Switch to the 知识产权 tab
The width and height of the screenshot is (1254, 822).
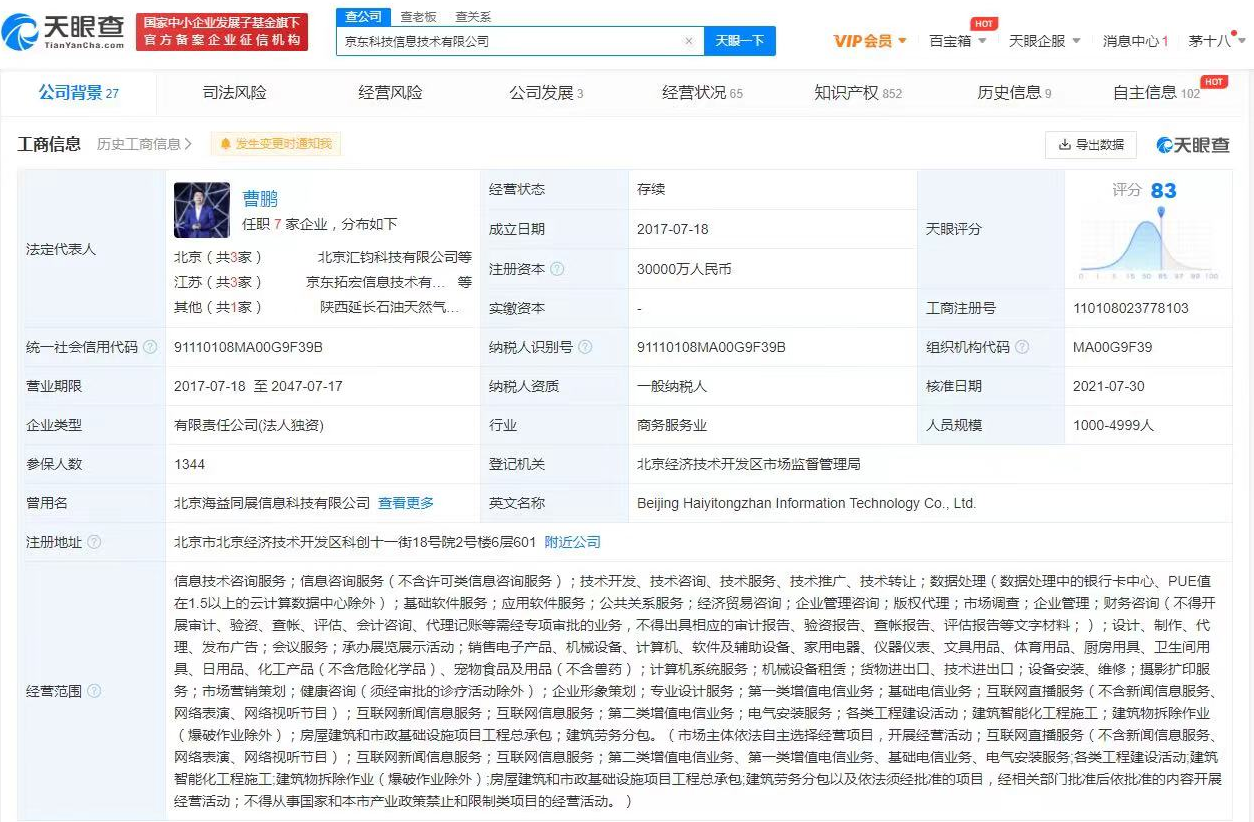[858, 93]
